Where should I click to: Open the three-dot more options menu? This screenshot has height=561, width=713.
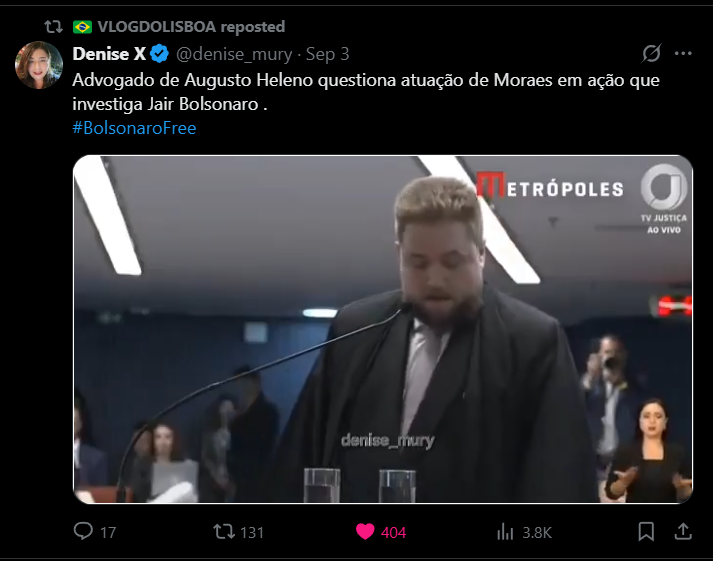click(683, 54)
